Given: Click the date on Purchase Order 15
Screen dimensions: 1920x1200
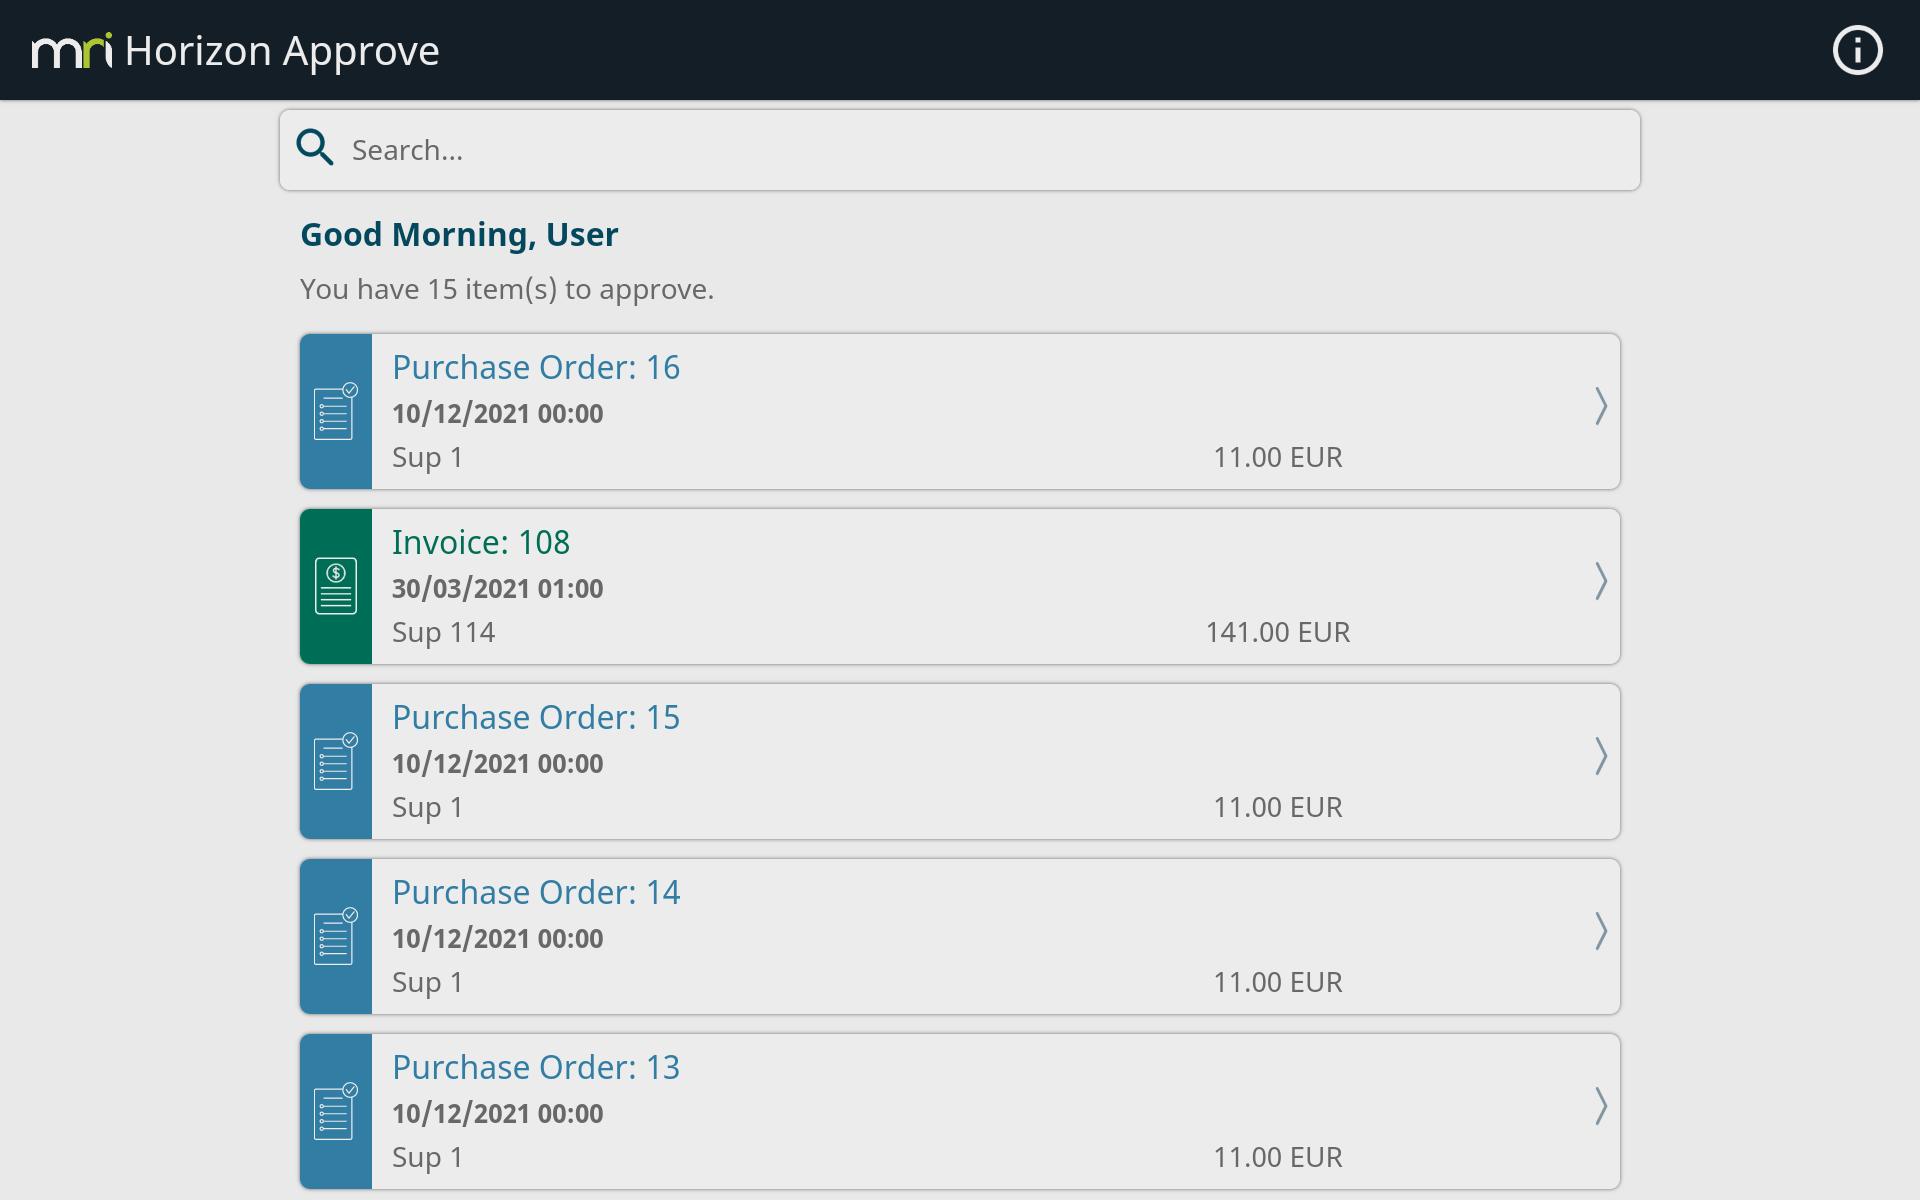Looking at the screenshot, I should point(497,763).
